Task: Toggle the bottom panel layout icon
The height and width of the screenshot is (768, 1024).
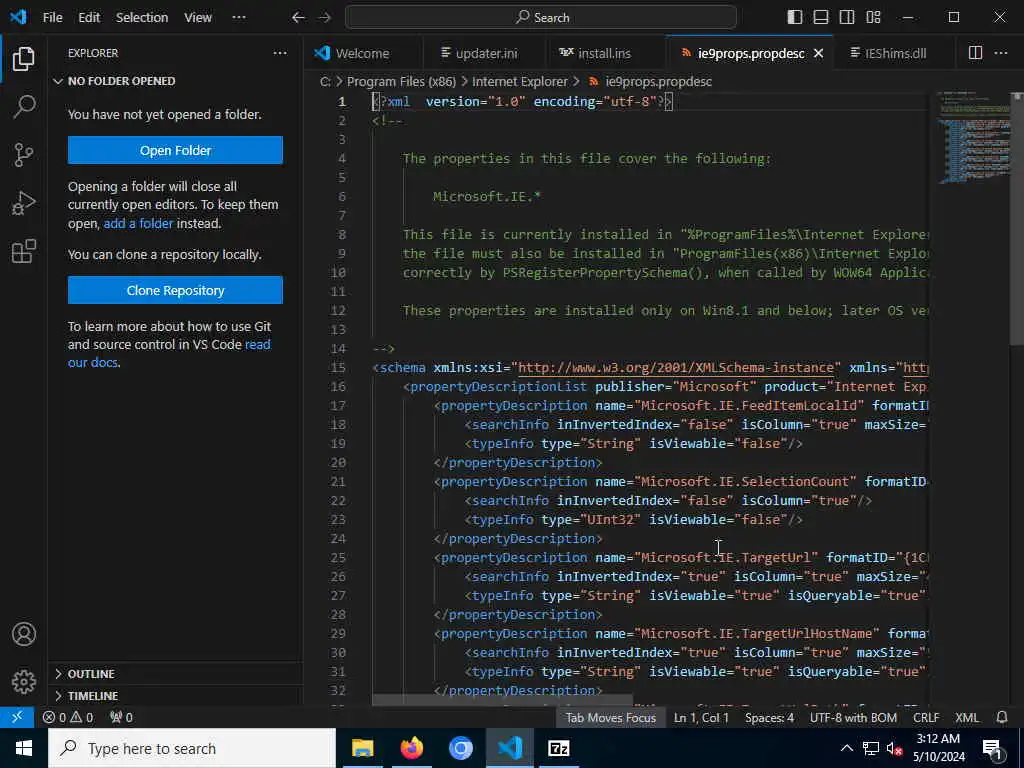Action: point(821,18)
